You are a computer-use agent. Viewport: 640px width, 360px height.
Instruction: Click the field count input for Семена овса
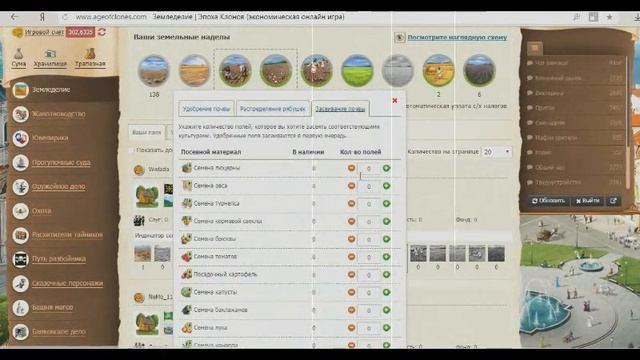coord(369,186)
